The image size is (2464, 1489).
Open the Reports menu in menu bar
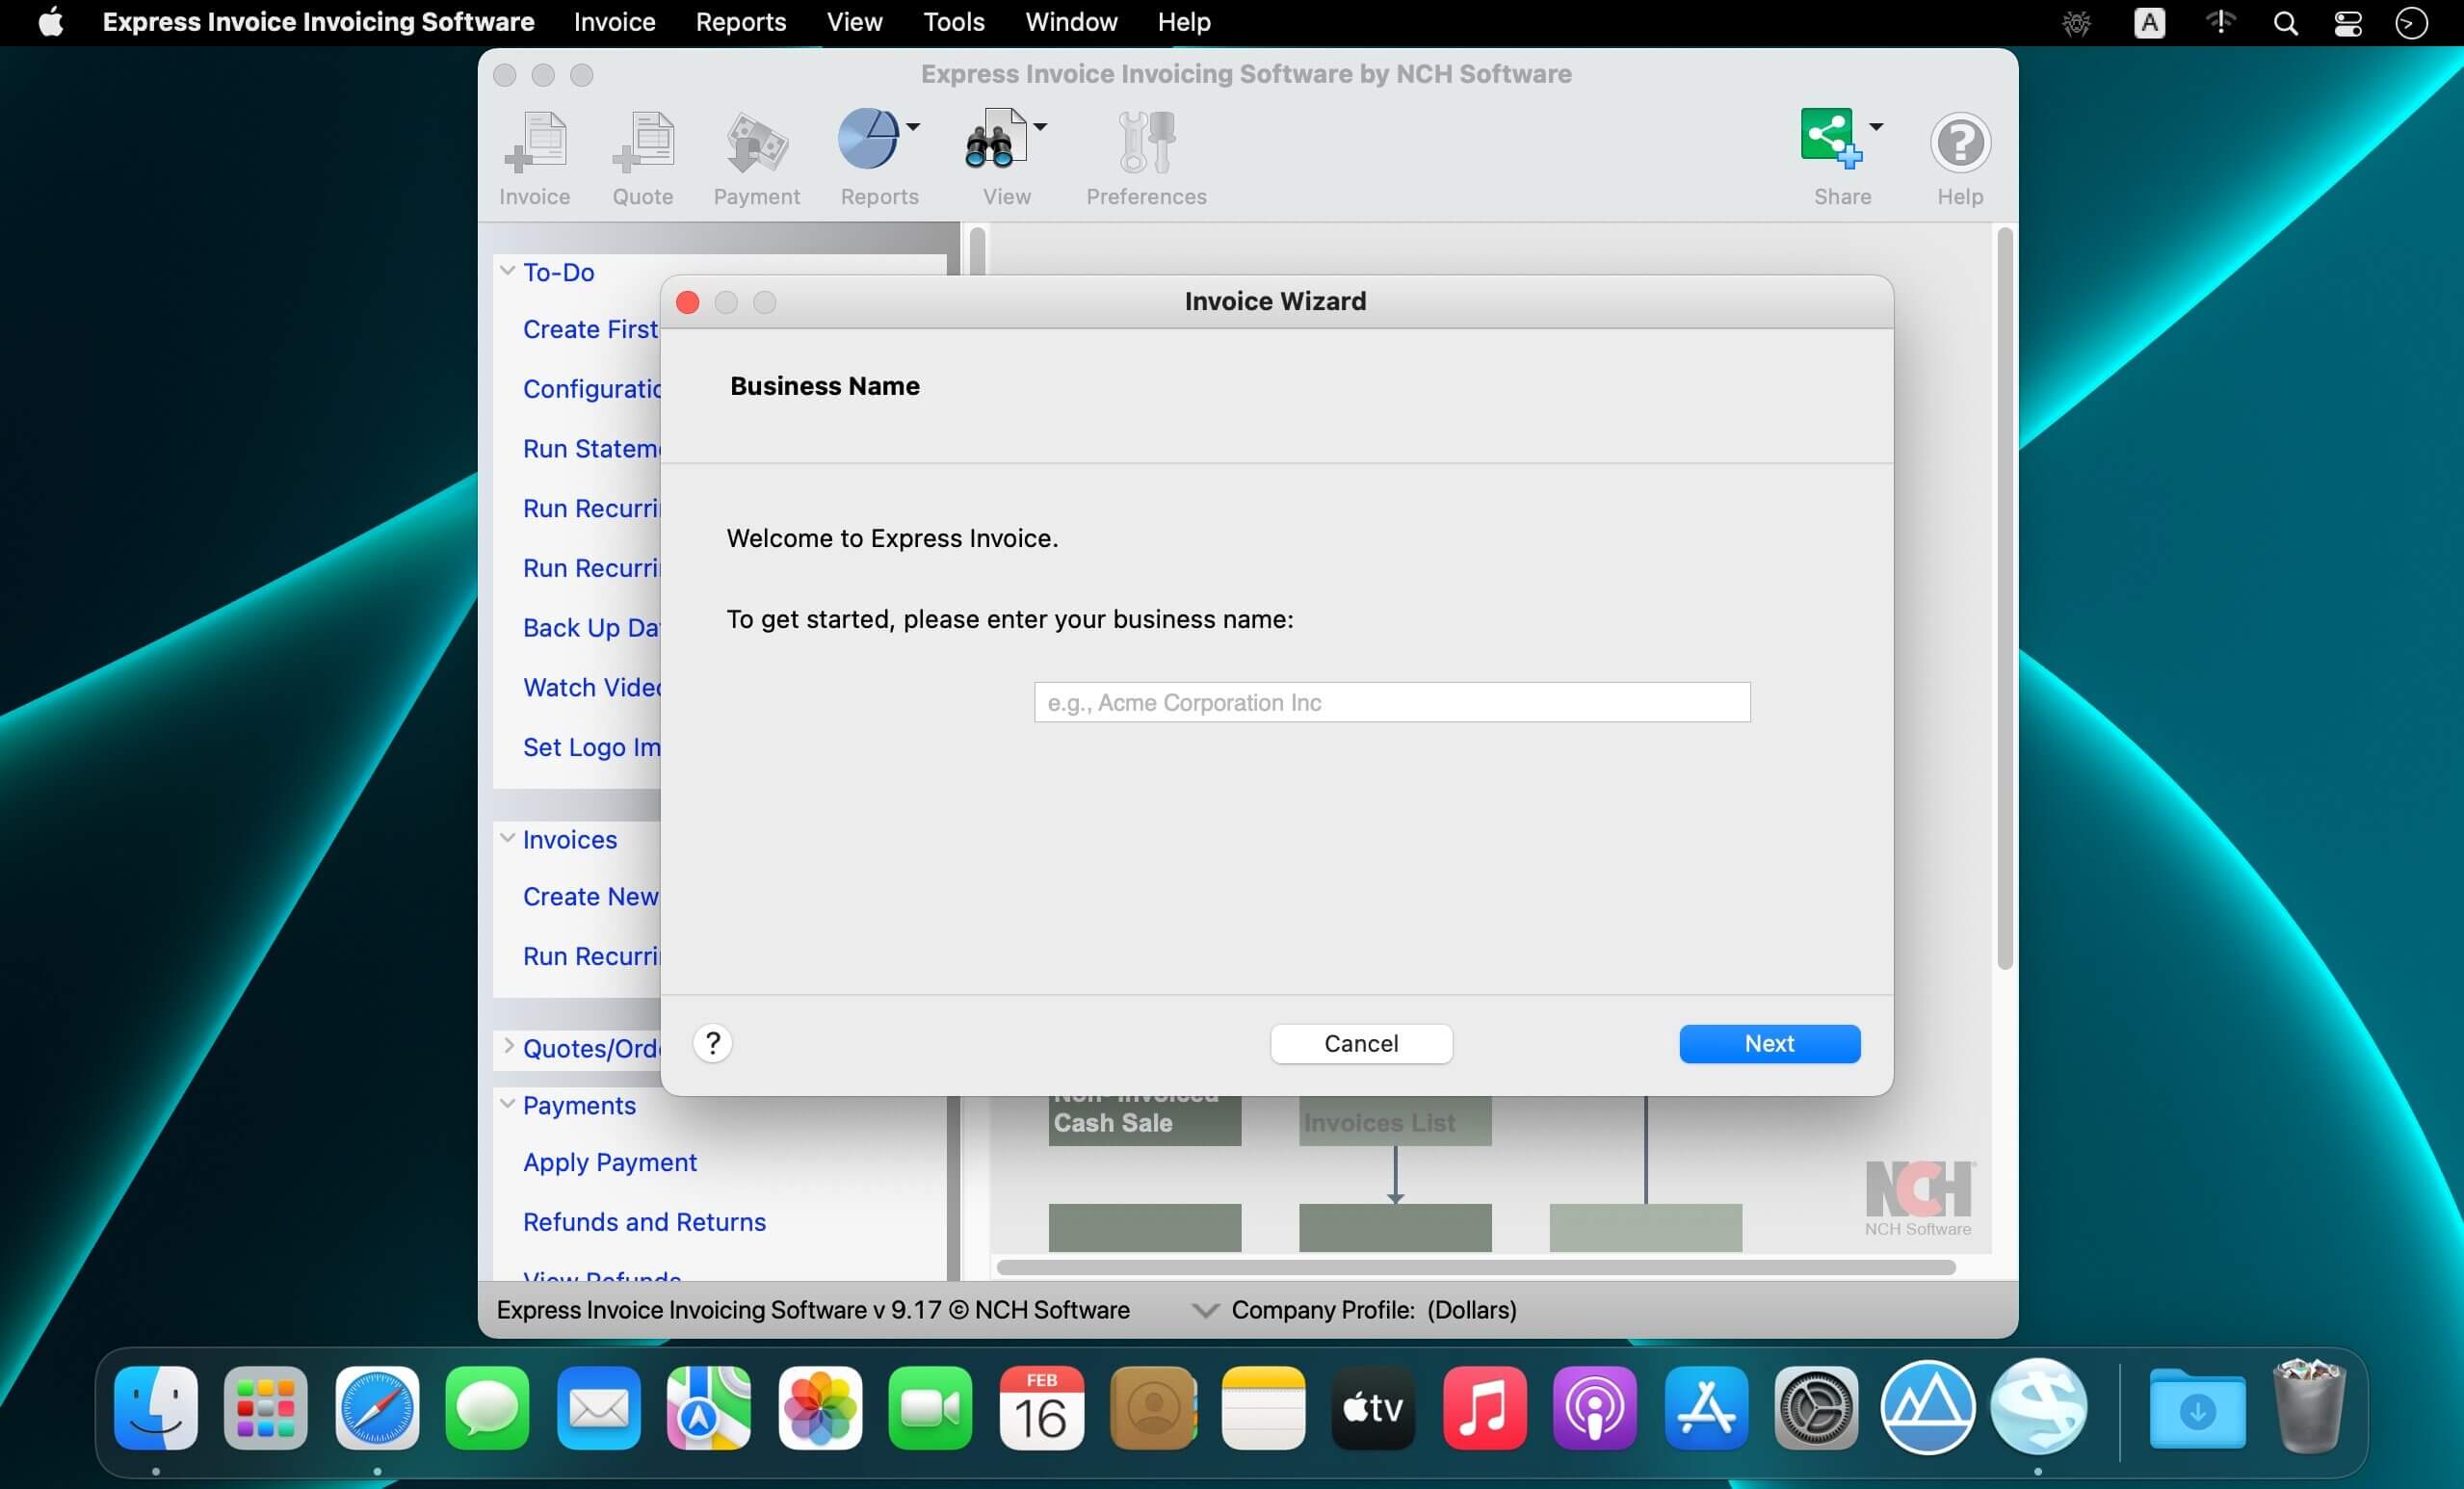(x=741, y=22)
